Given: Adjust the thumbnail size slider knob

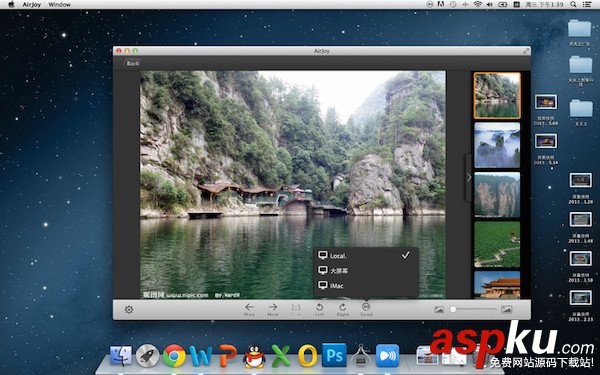Looking at the screenshot, I should point(453,309).
